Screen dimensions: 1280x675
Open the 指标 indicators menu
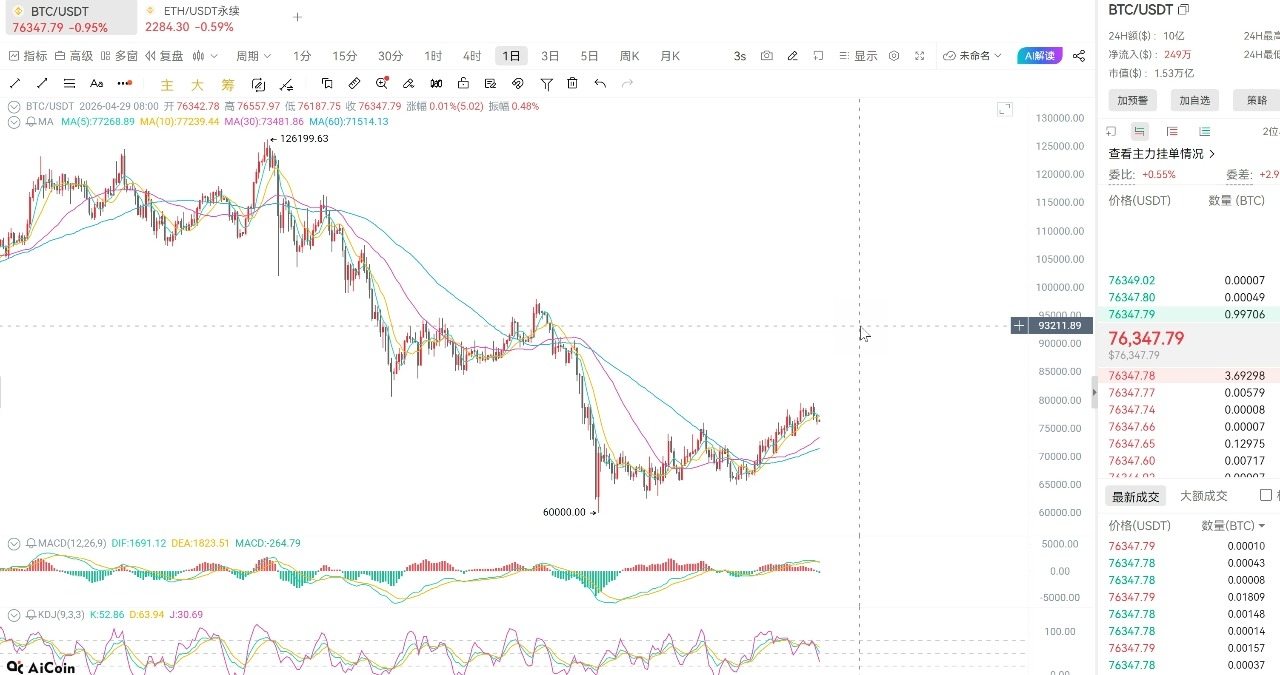tap(28, 56)
